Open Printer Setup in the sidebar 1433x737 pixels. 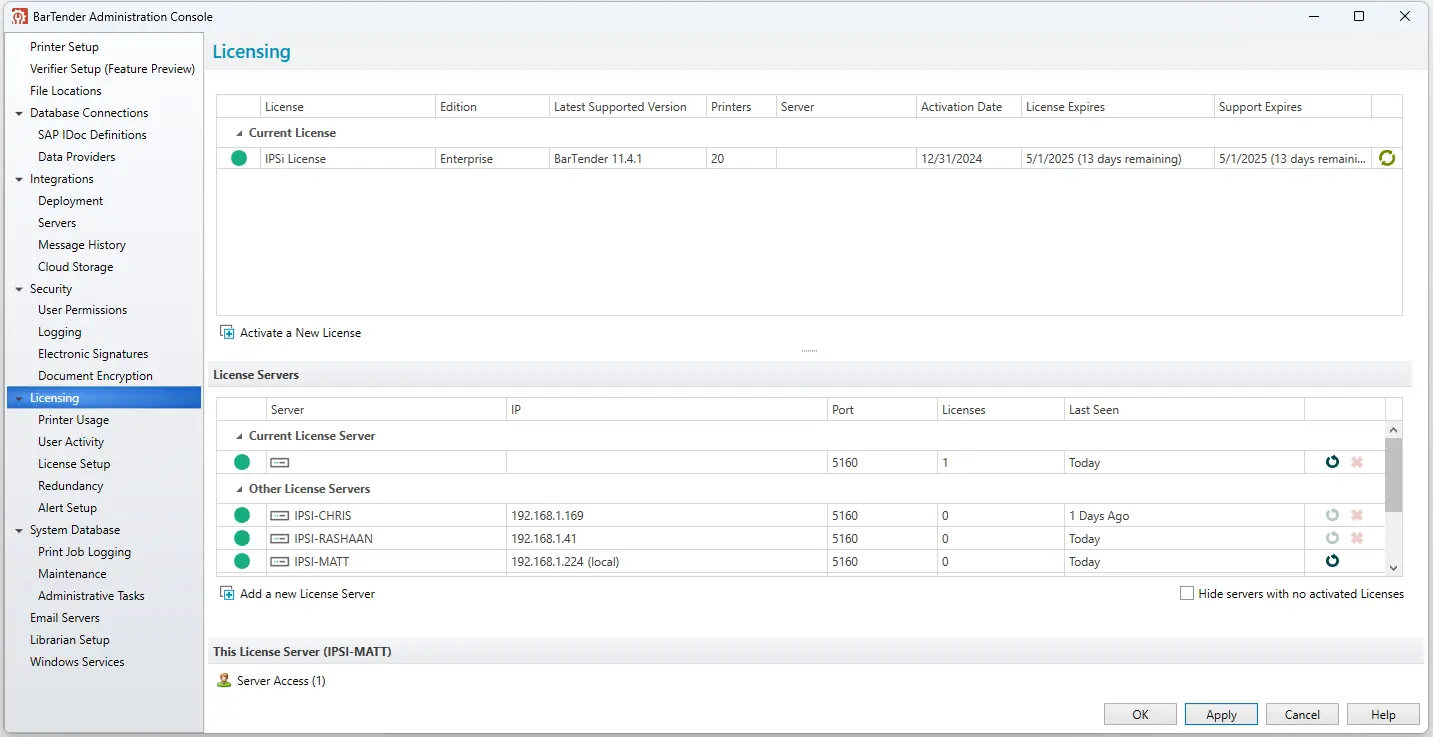(64, 47)
